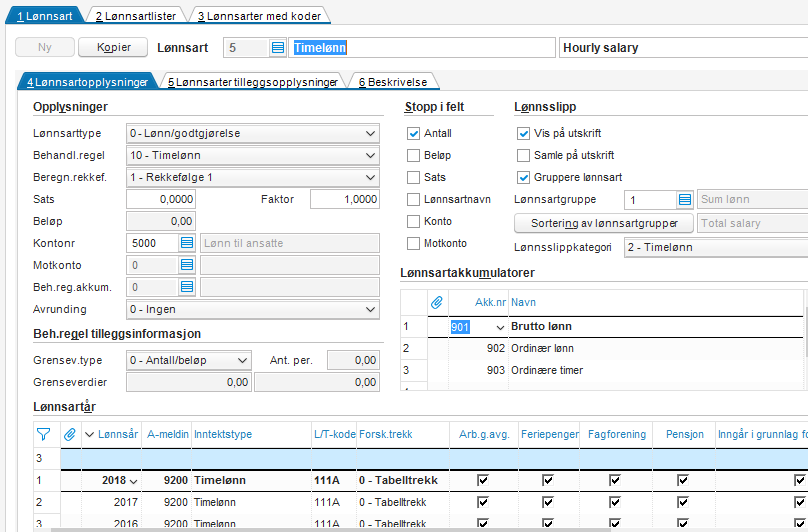Open the 6 Beskrivelse tab
Screen dimensions: 808x532
point(393,82)
